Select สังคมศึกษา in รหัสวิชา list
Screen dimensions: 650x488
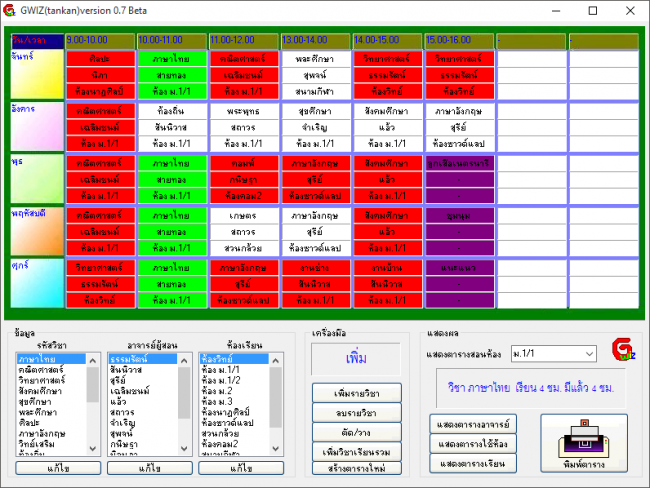click(51, 391)
